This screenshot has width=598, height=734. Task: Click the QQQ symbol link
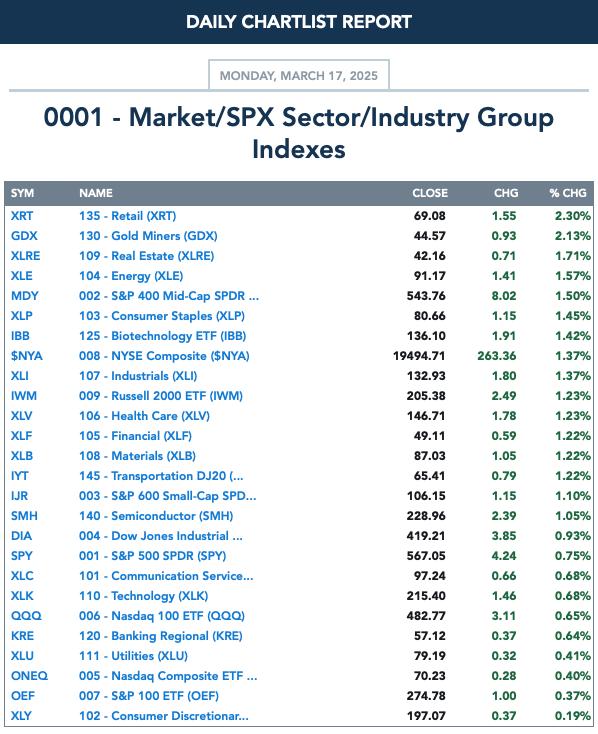(26, 616)
